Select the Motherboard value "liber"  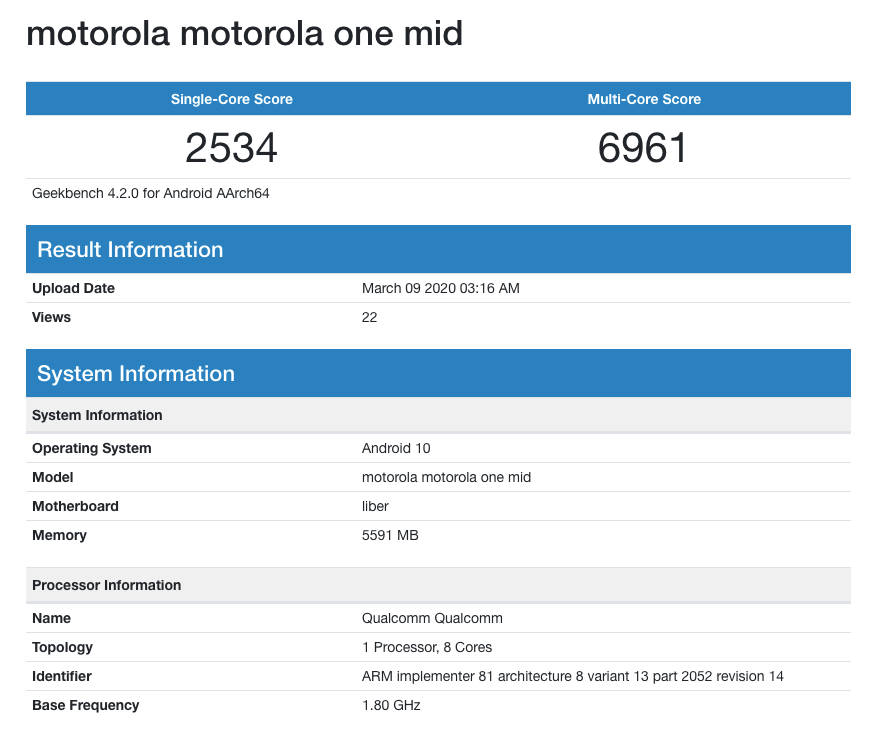[375, 506]
